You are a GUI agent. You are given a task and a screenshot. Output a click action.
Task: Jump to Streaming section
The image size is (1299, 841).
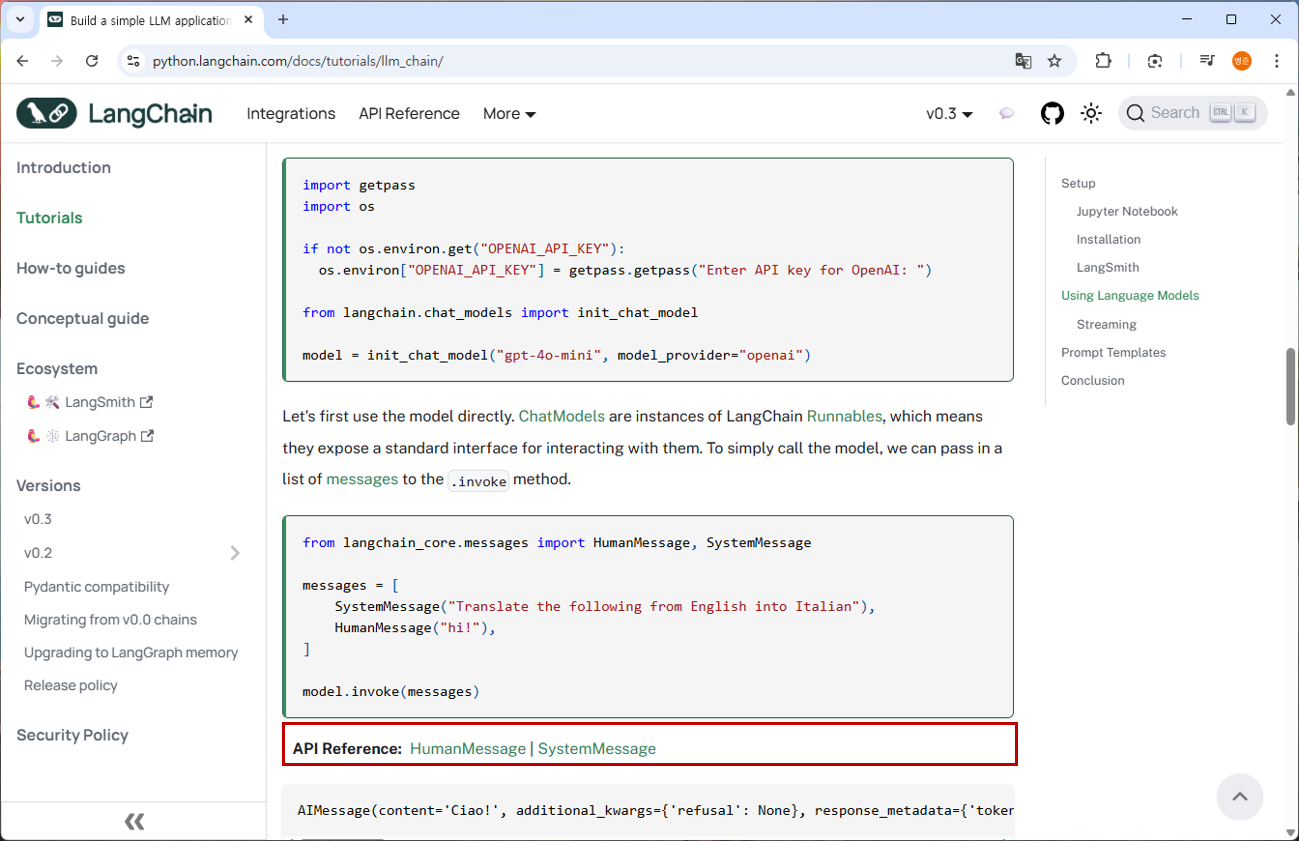tap(1106, 324)
